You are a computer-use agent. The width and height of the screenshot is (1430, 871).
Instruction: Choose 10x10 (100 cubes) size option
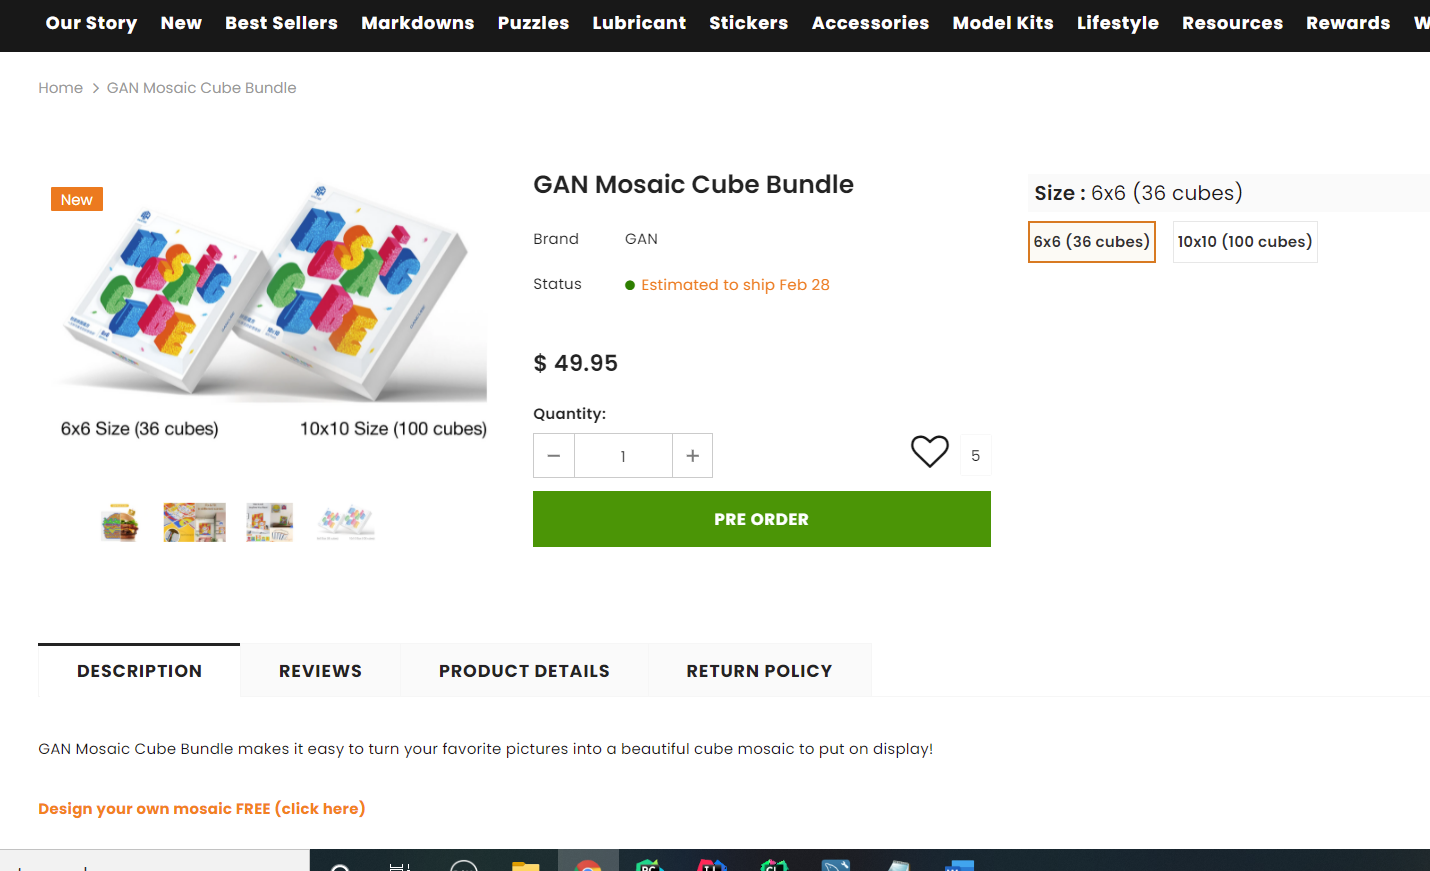1245,242
